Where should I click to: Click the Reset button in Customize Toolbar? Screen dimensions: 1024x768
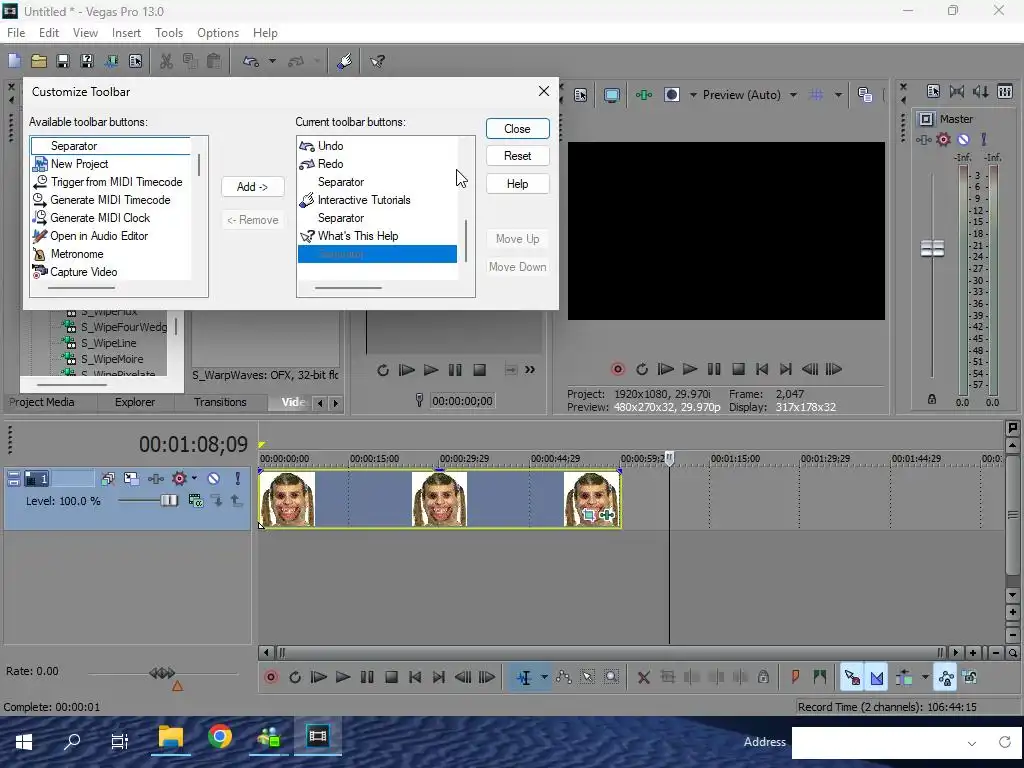pyautogui.click(x=517, y=156)
